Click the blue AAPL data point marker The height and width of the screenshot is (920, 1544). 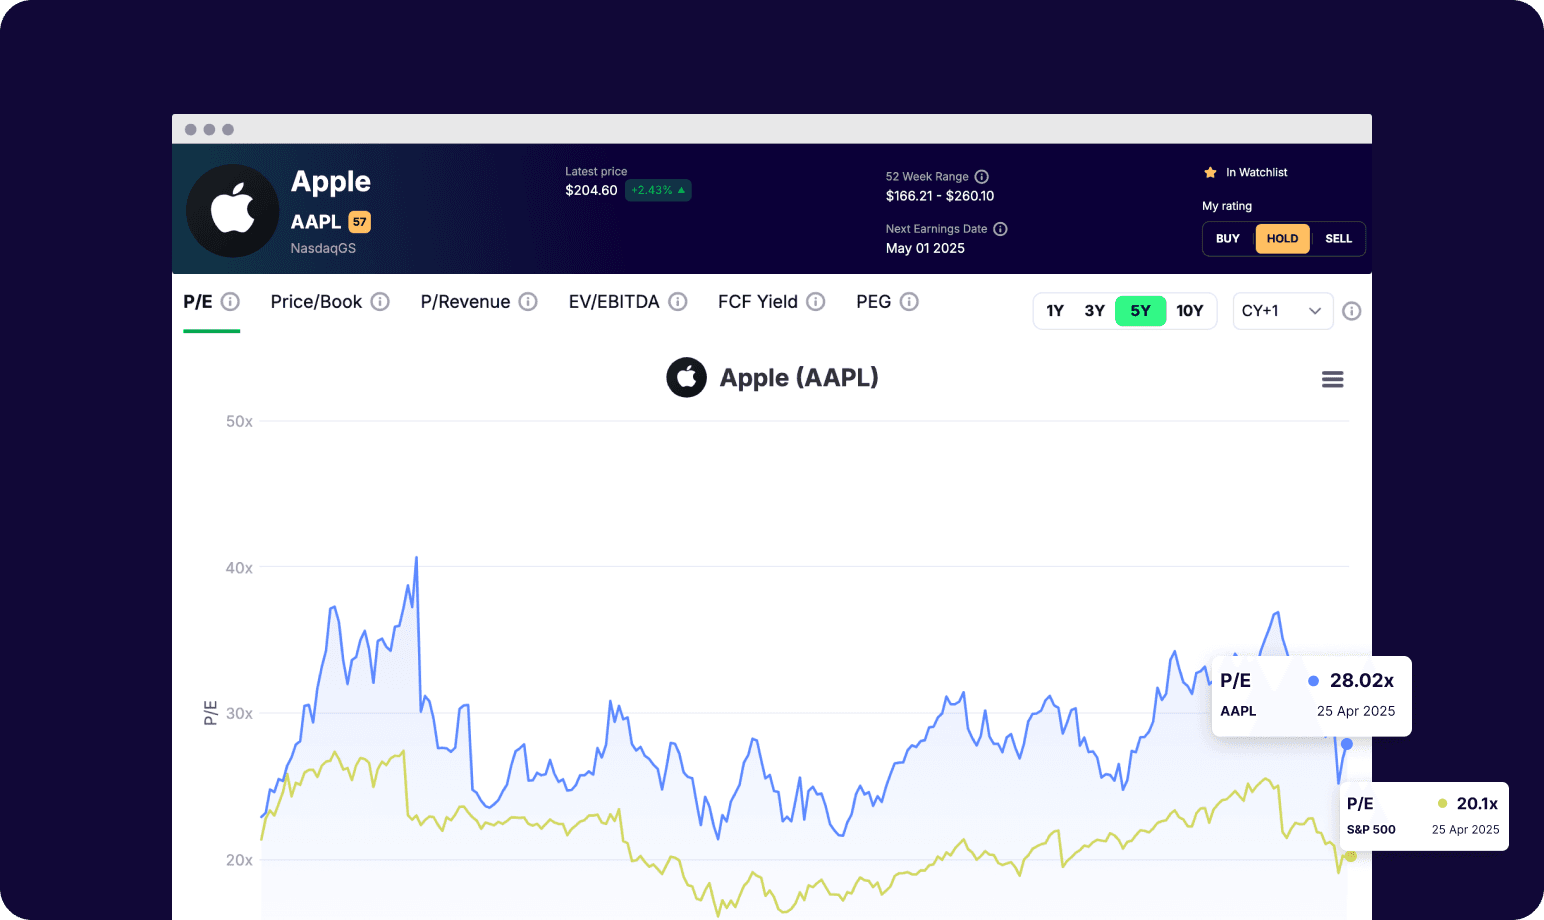(1347, 744)
